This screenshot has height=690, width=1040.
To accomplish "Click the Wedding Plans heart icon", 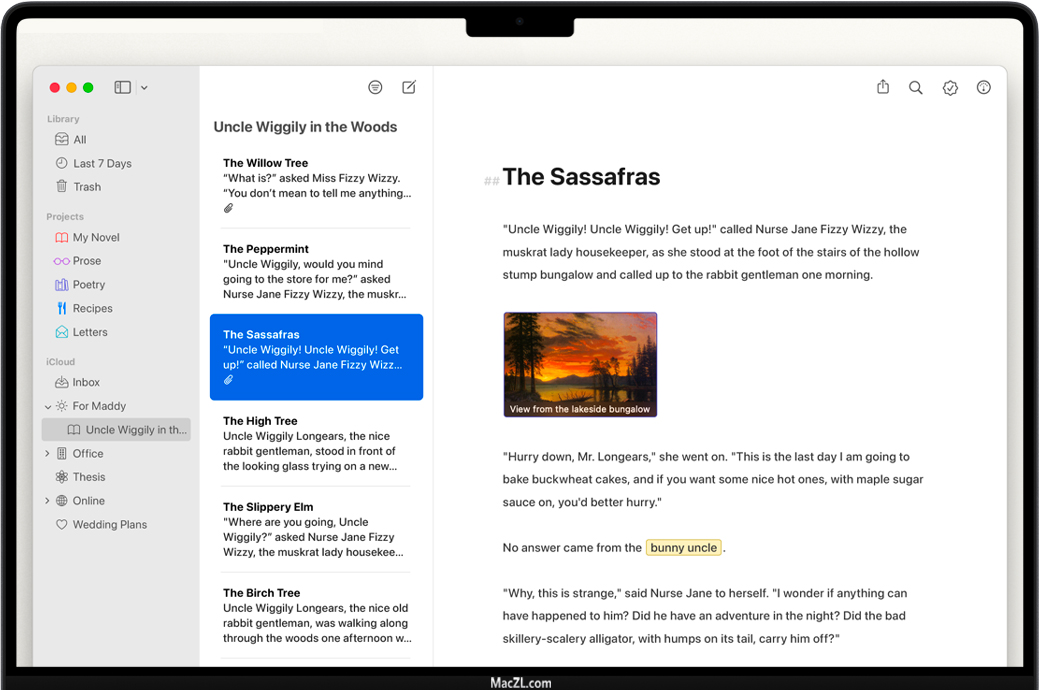I will coord(62,525).
